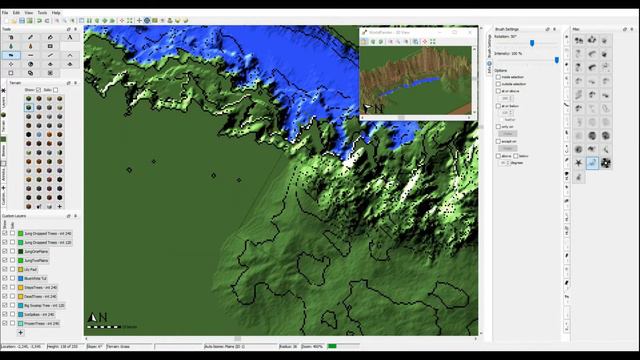Enable the only on checkbox
This screenshot has height=360, width=640.
pos(498,127)
